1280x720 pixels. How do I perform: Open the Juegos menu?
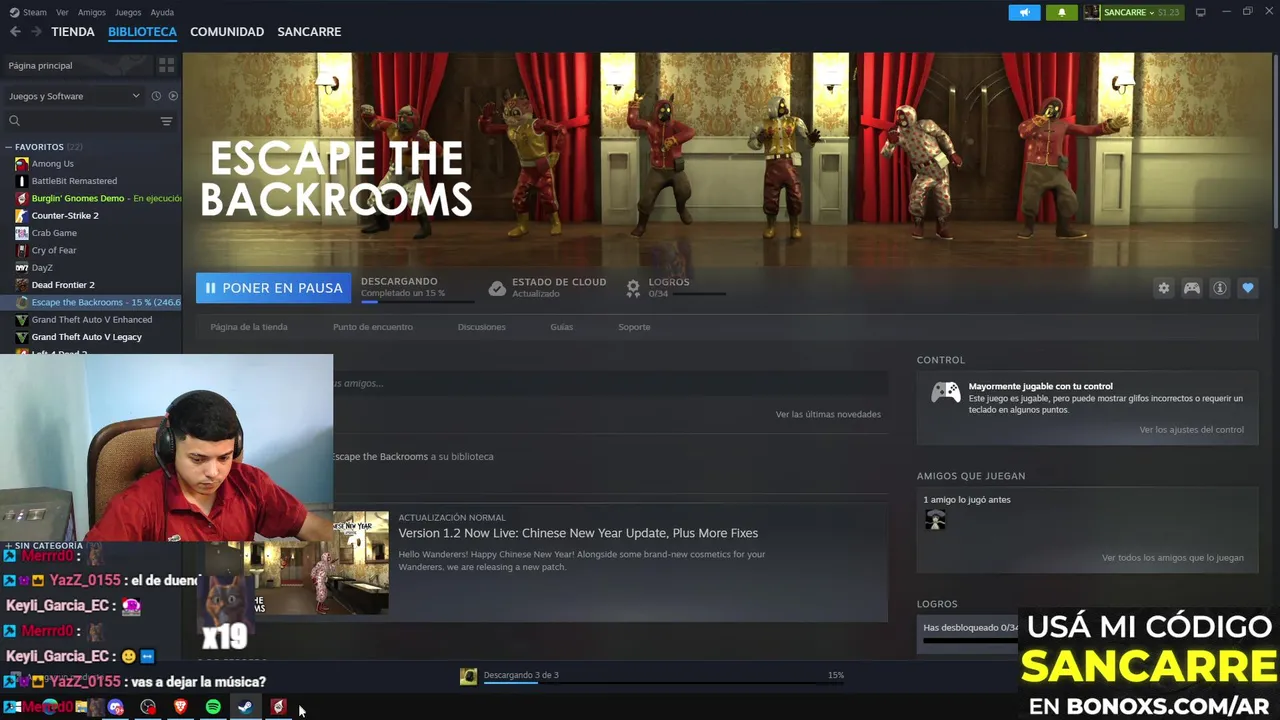click(128, 12)
